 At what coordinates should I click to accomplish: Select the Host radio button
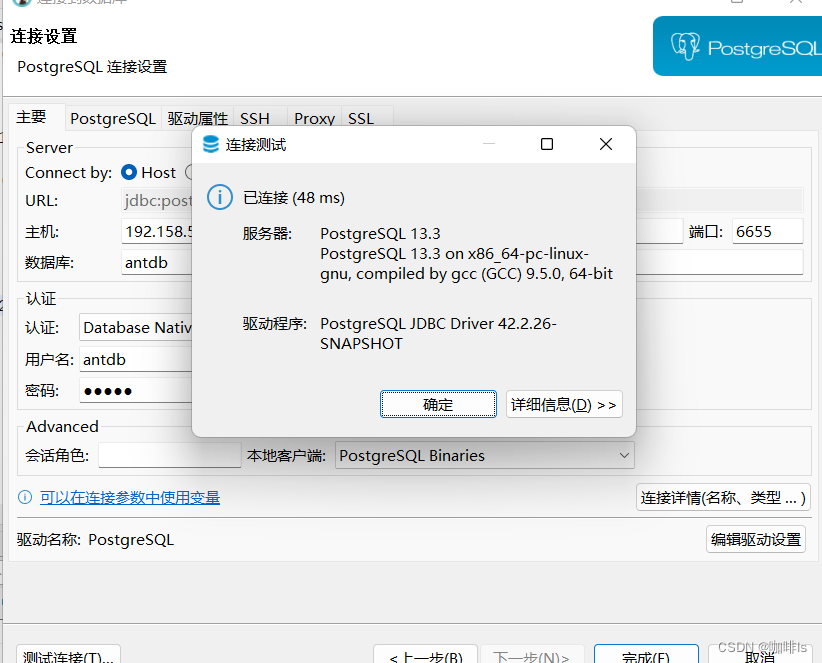point(129,172)
